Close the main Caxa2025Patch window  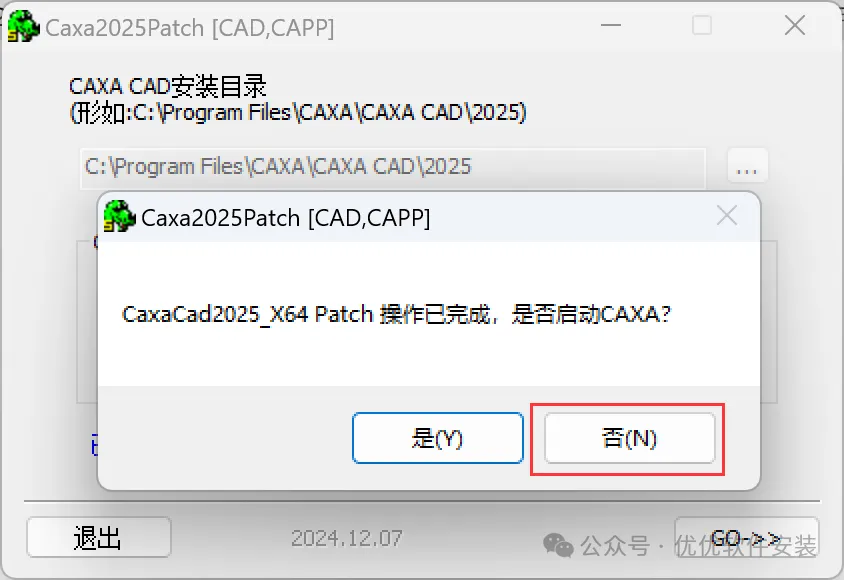click(795, 25)
